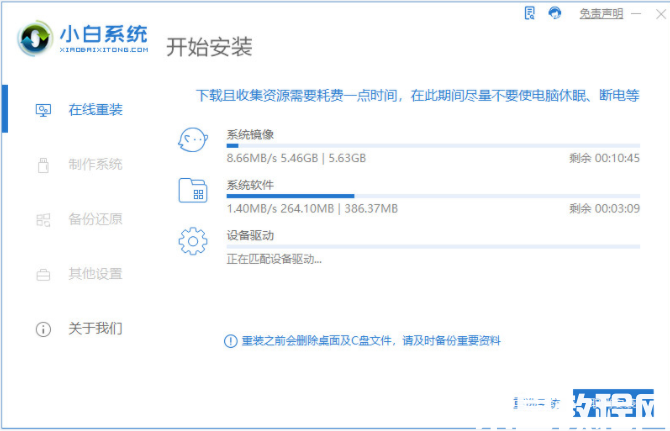The height and width of the screenshot is (431, 670).
Task: Click the 1.40MB/s 264.10MB | 386.37MB text
Action: click(312, 208)
